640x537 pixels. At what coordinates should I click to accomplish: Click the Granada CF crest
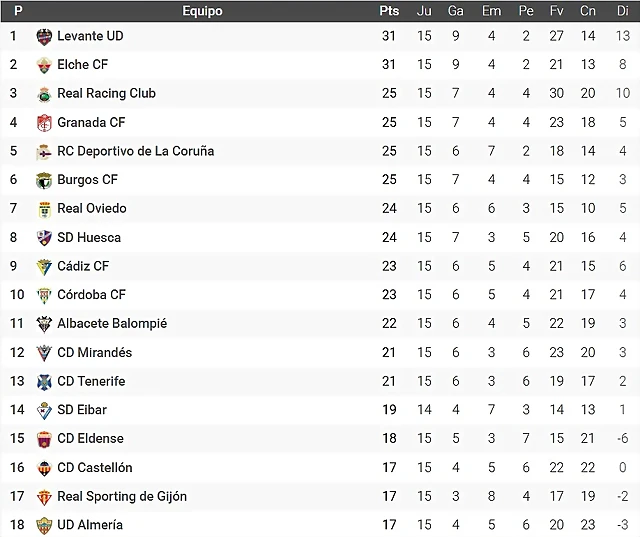44,123
